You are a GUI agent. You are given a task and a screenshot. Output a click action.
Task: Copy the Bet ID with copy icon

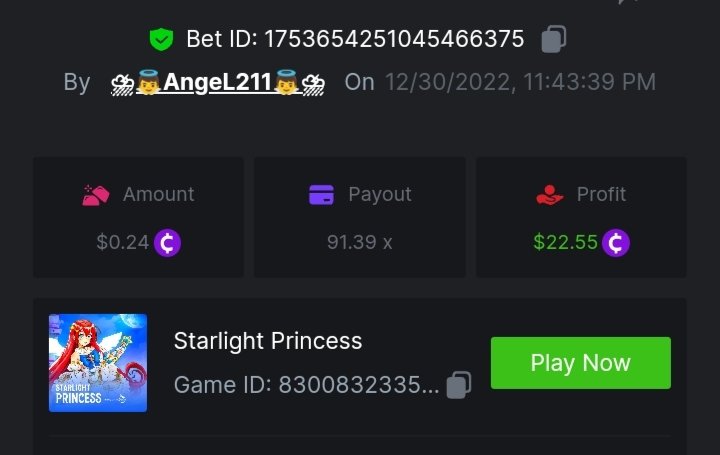(554, 39)
